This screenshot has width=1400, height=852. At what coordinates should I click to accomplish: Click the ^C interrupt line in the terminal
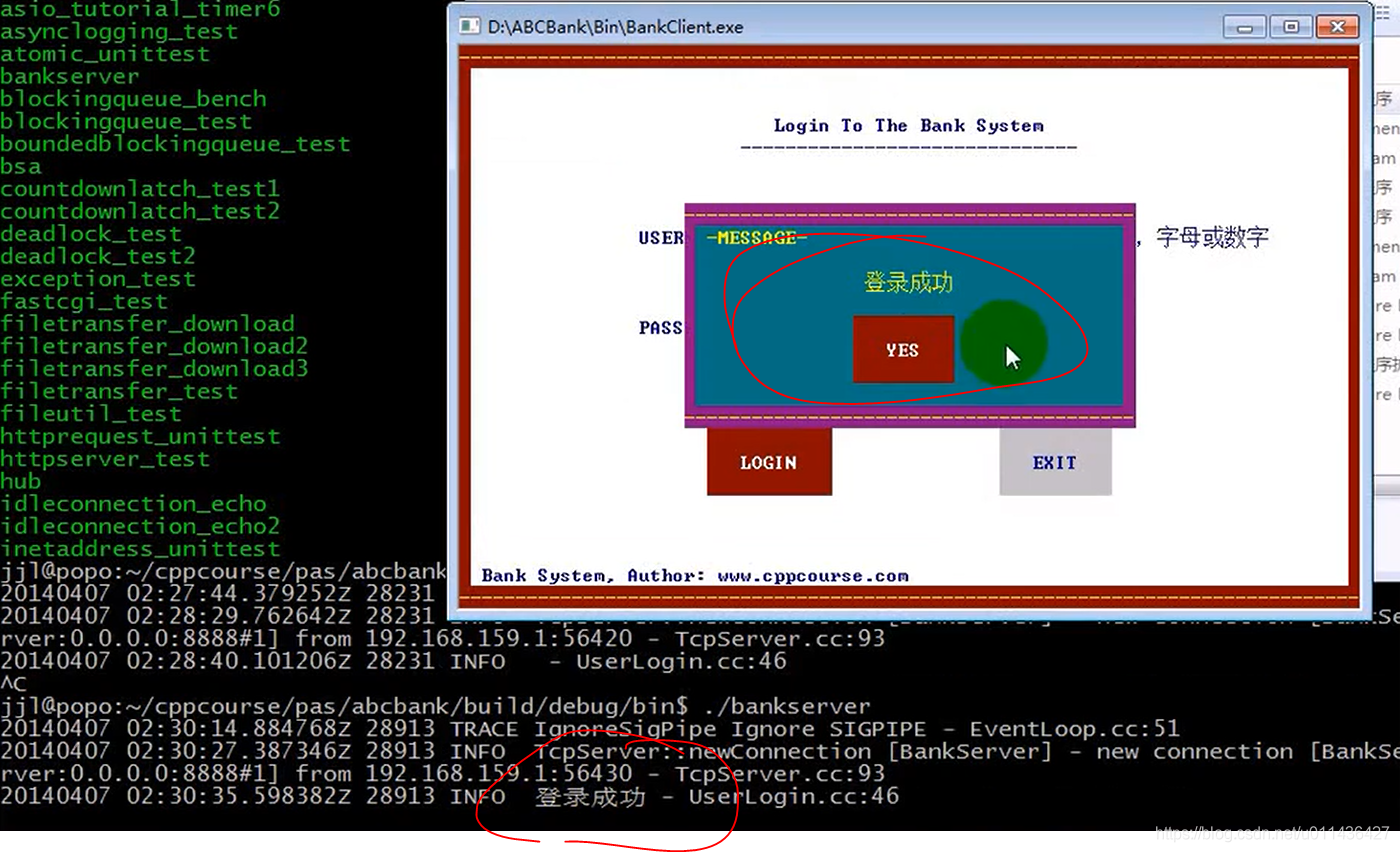(14, 684)
